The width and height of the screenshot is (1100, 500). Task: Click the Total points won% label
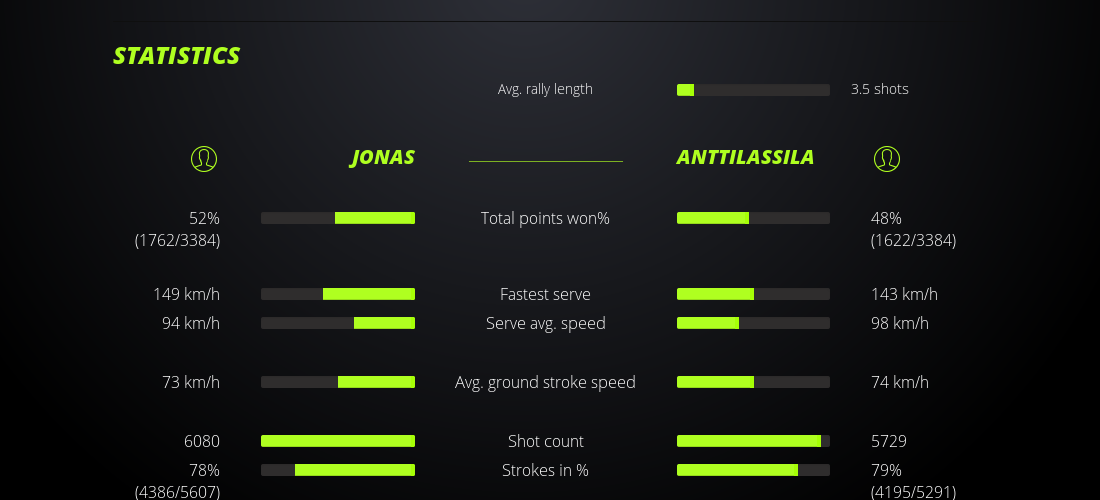click(545, 218)
